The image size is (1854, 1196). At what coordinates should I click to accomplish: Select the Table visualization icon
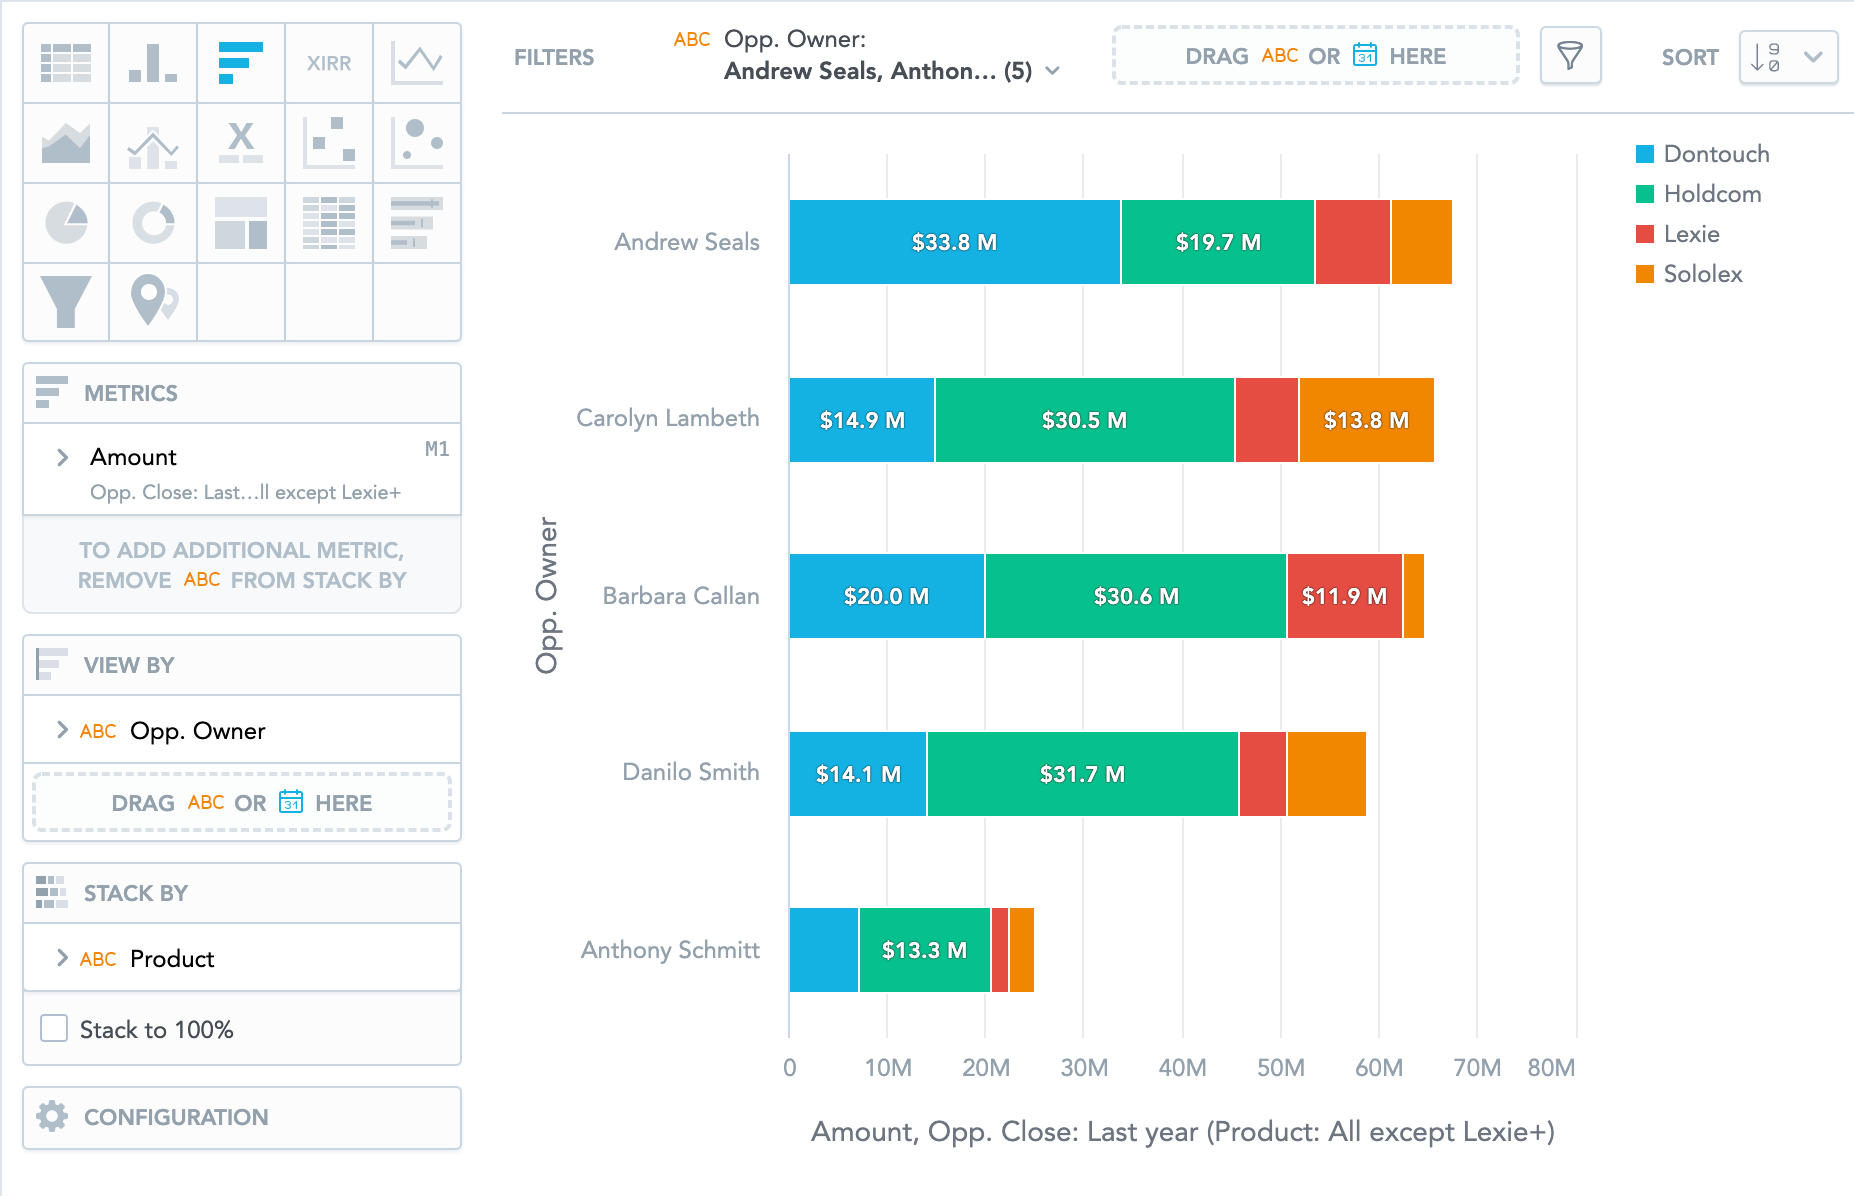coord(66,63)
